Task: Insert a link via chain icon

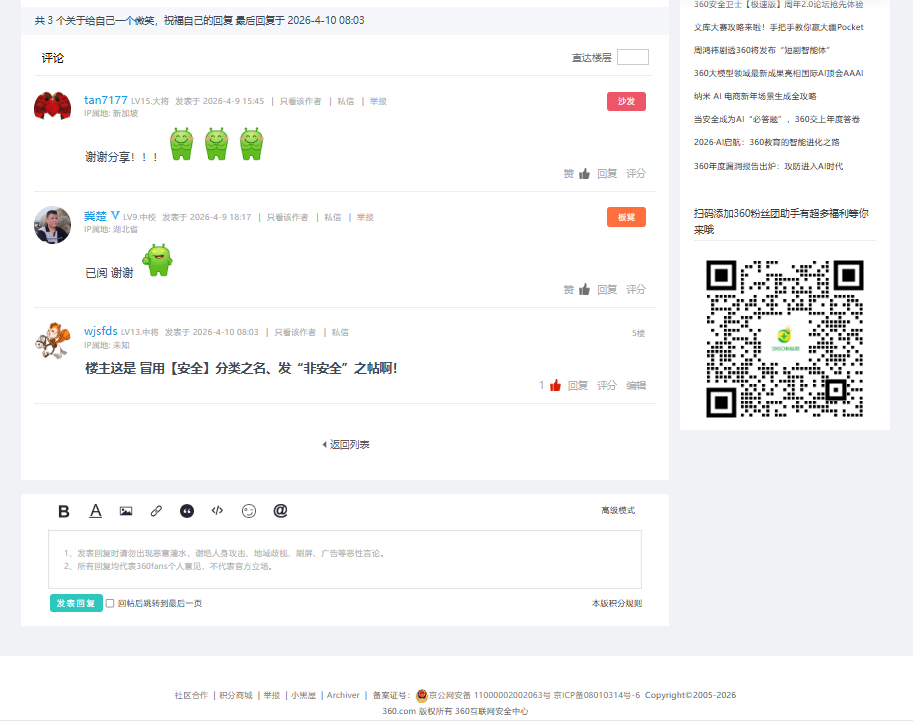Action: pyautogui.click(x=156, y=511)
